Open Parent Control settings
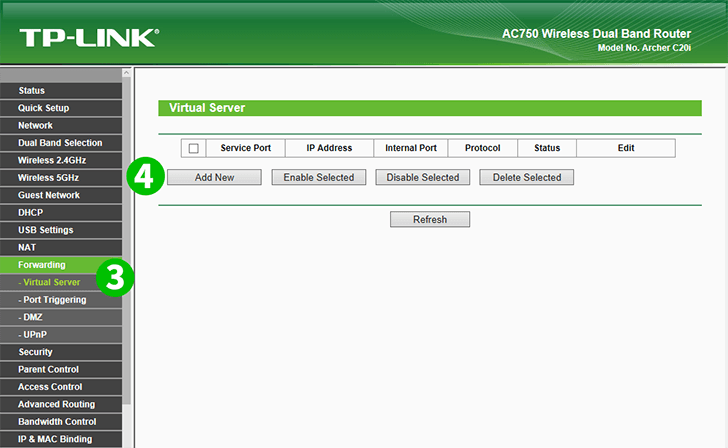Image resolution: width=728 pixels, height=448 pixels. point(61,369)
